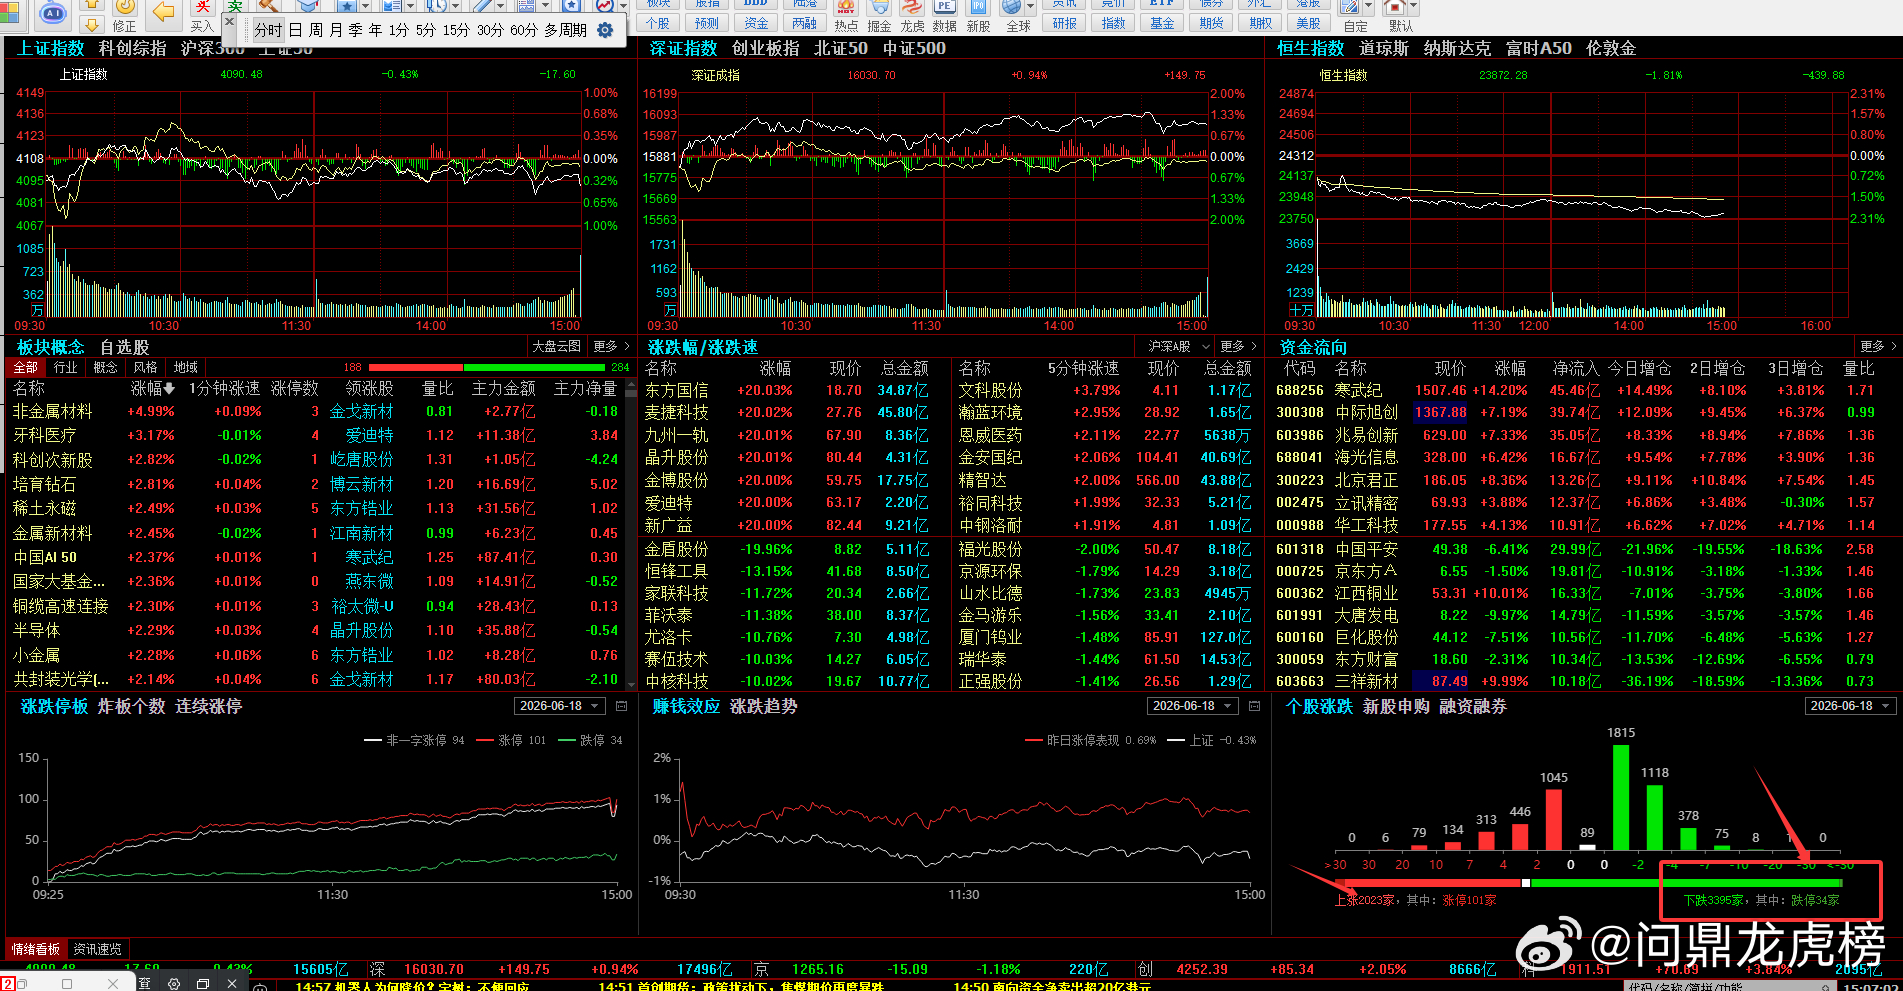The image size is (1903, 991).
Task: Switch to 创业板指 index tab
Action: pos(766,48)
